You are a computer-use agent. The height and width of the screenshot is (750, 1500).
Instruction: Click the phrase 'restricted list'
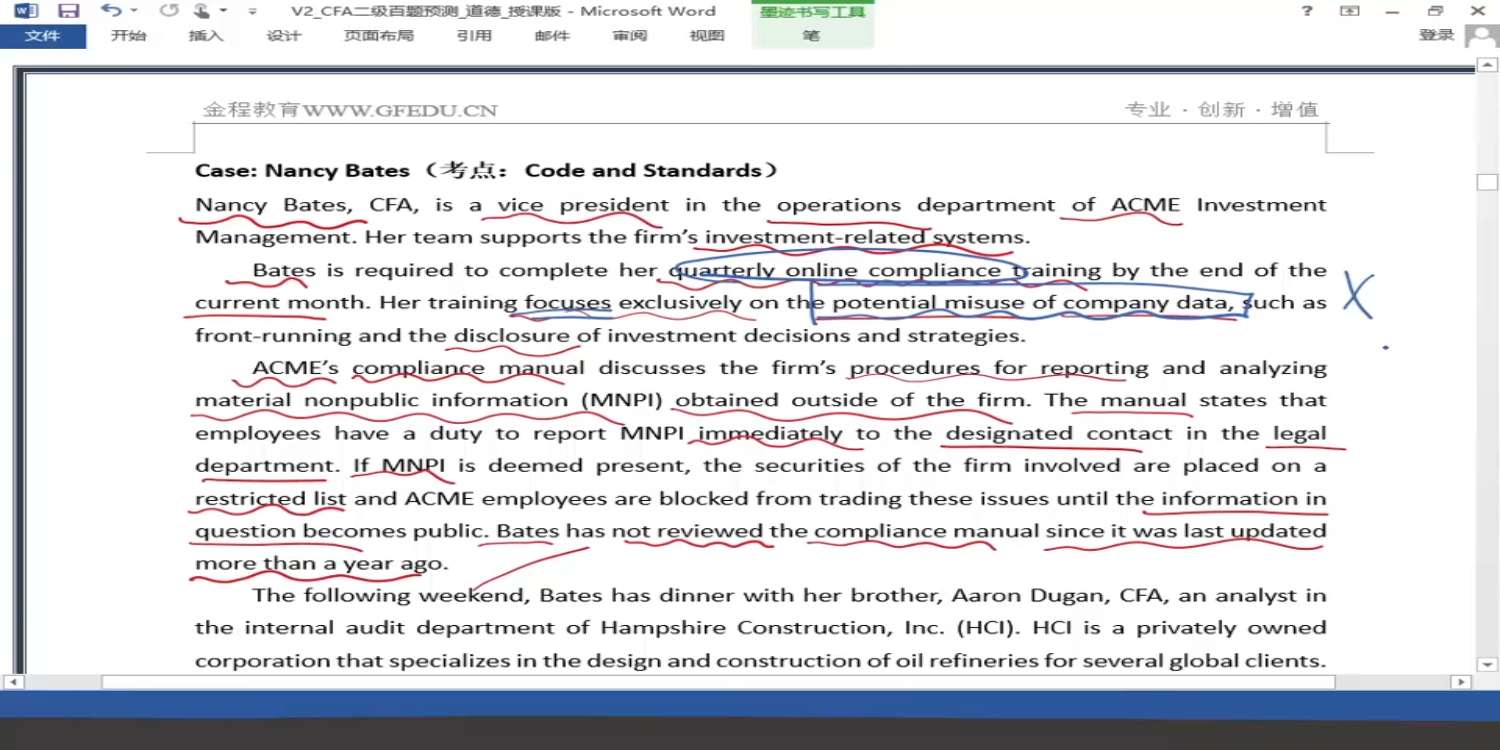pyautogui.click(x=271, y=499)
